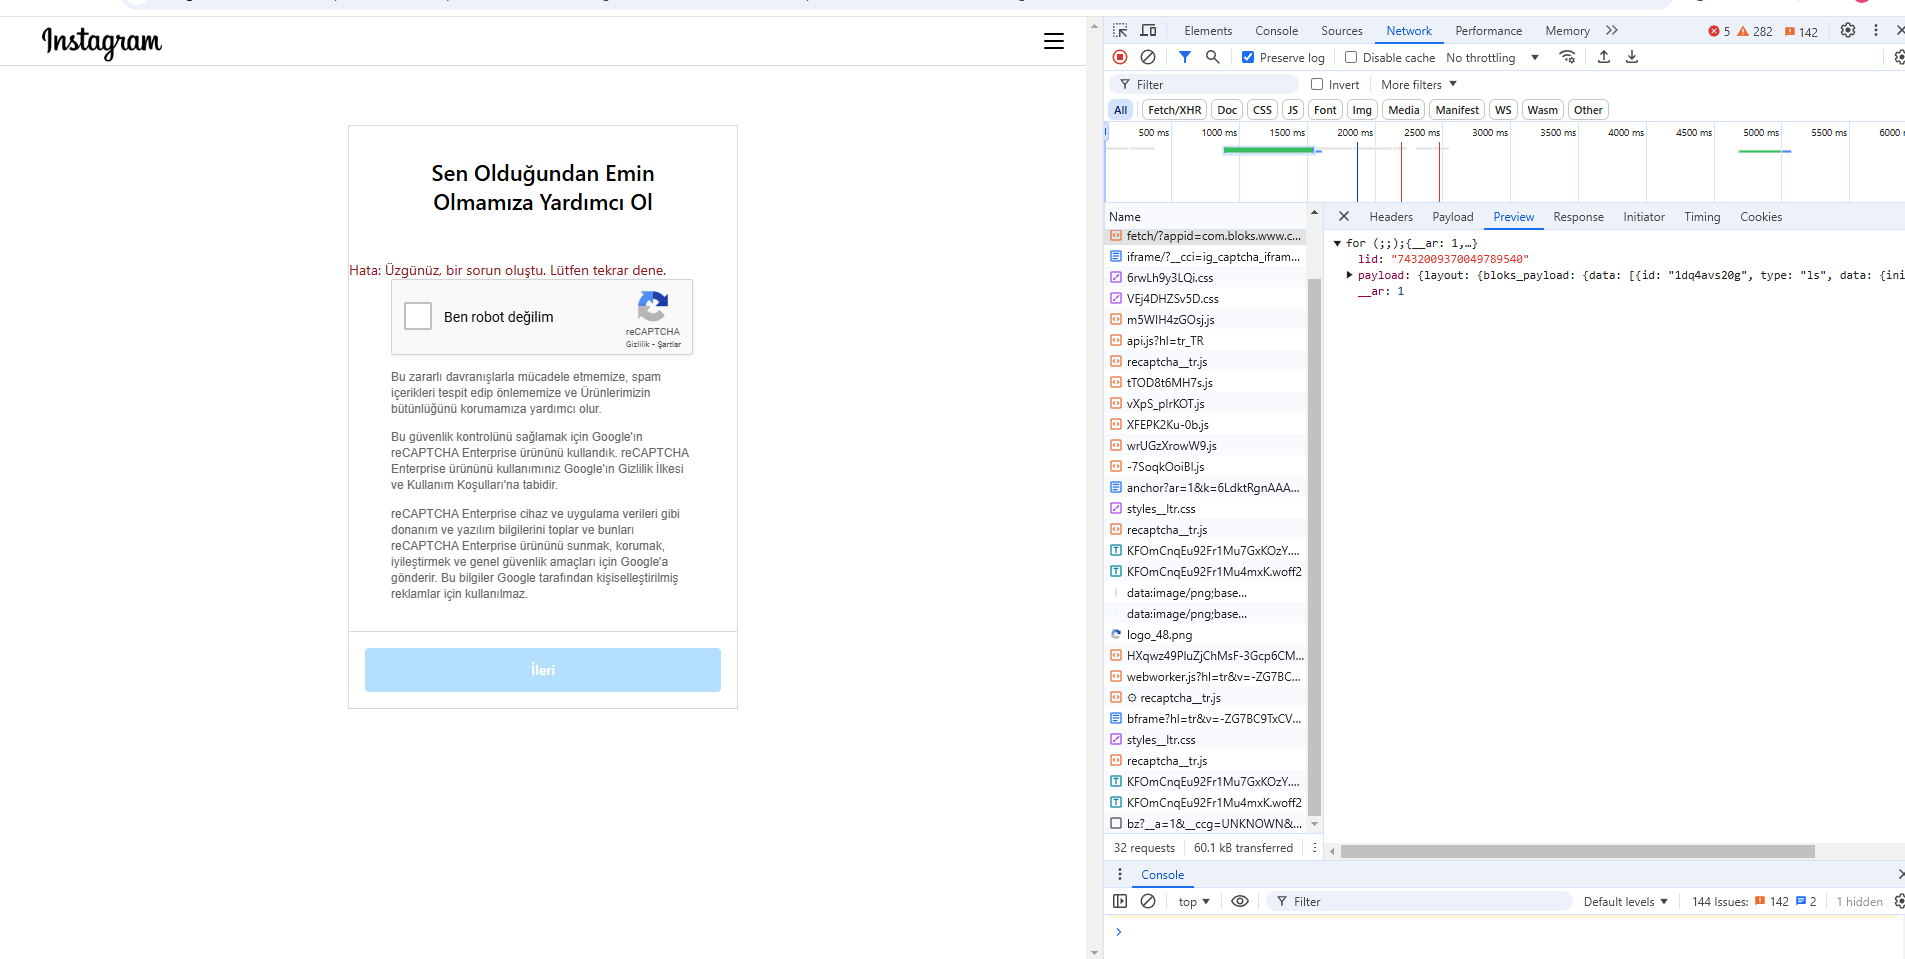The height and width of the screenshot is (959, 1905).
Task: Open the Headers tab of the request
Action: click(x=1391, y=216)
